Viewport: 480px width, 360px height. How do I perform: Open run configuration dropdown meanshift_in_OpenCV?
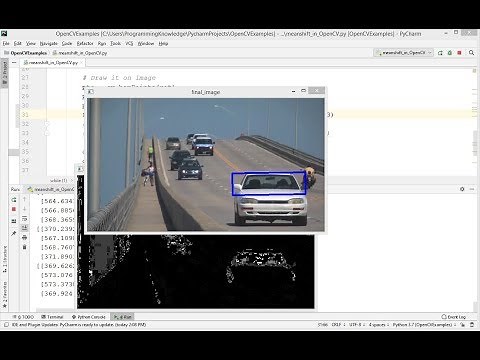[403, 53]
